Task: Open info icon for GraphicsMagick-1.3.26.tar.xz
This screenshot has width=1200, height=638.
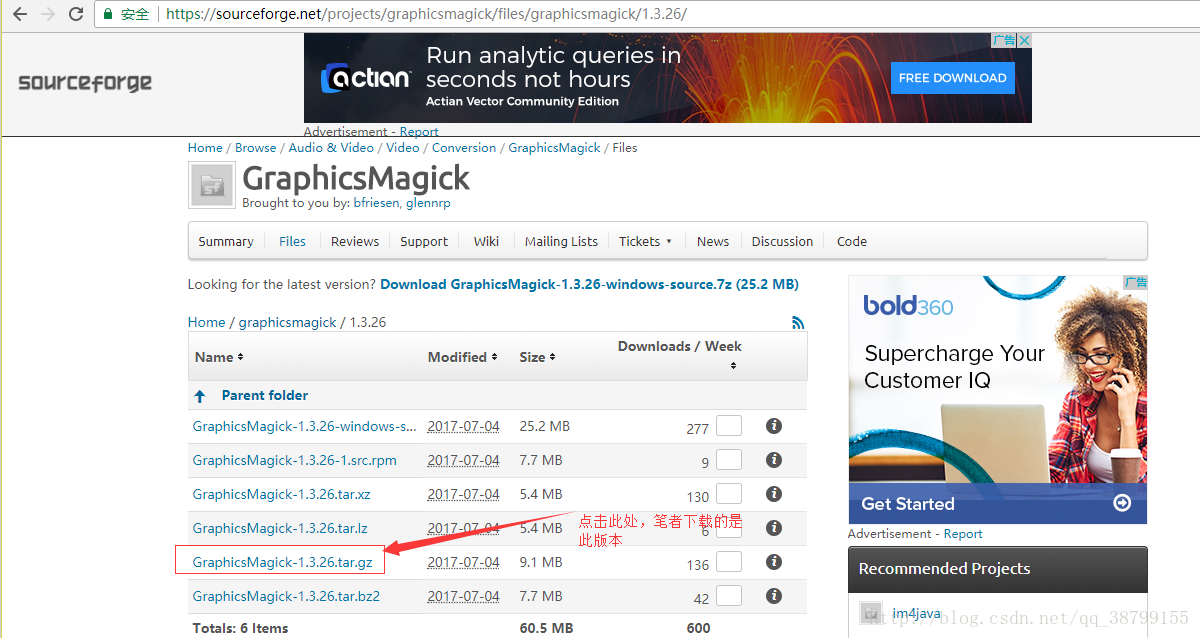Action: click(773, 494)
